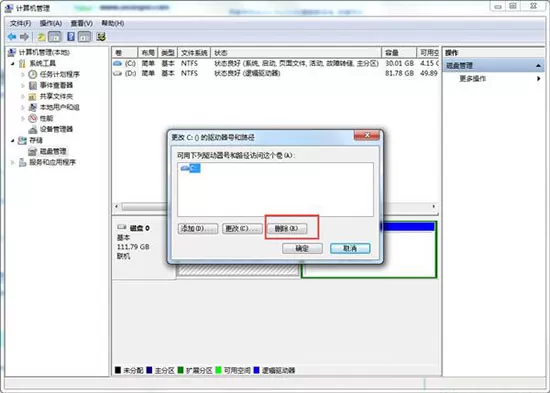This screenshot has height=393, width=550.
Task: Open the 操作(A) menu
Action: (x=51, y=23)
